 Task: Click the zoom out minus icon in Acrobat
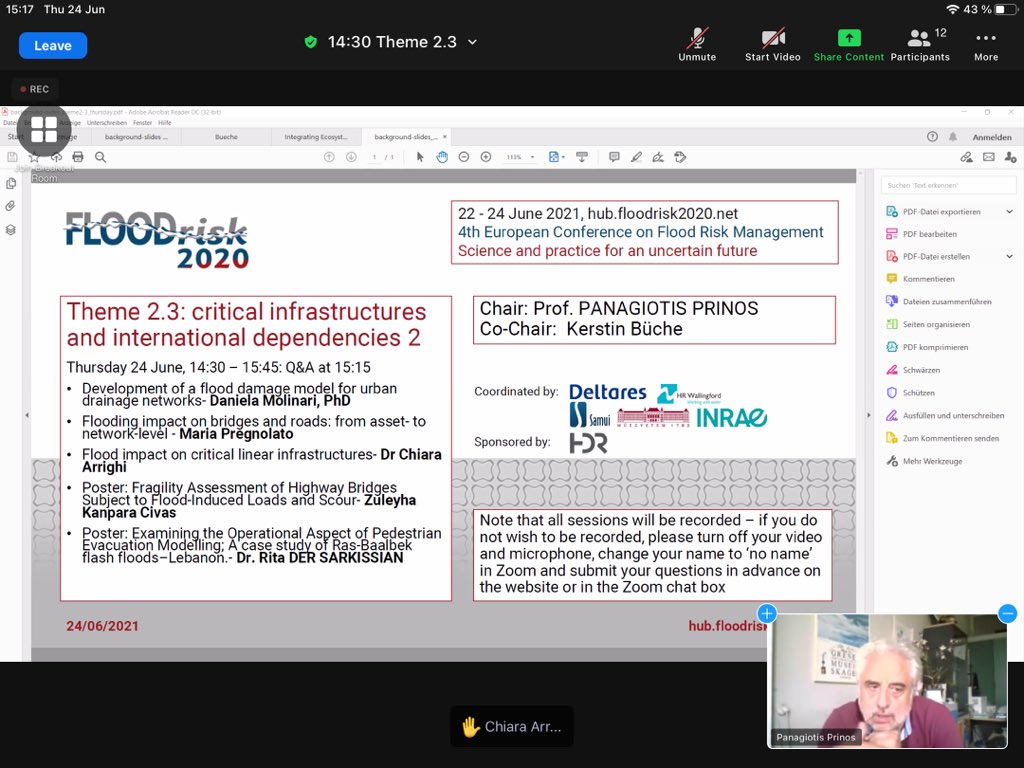coord(464,157)
